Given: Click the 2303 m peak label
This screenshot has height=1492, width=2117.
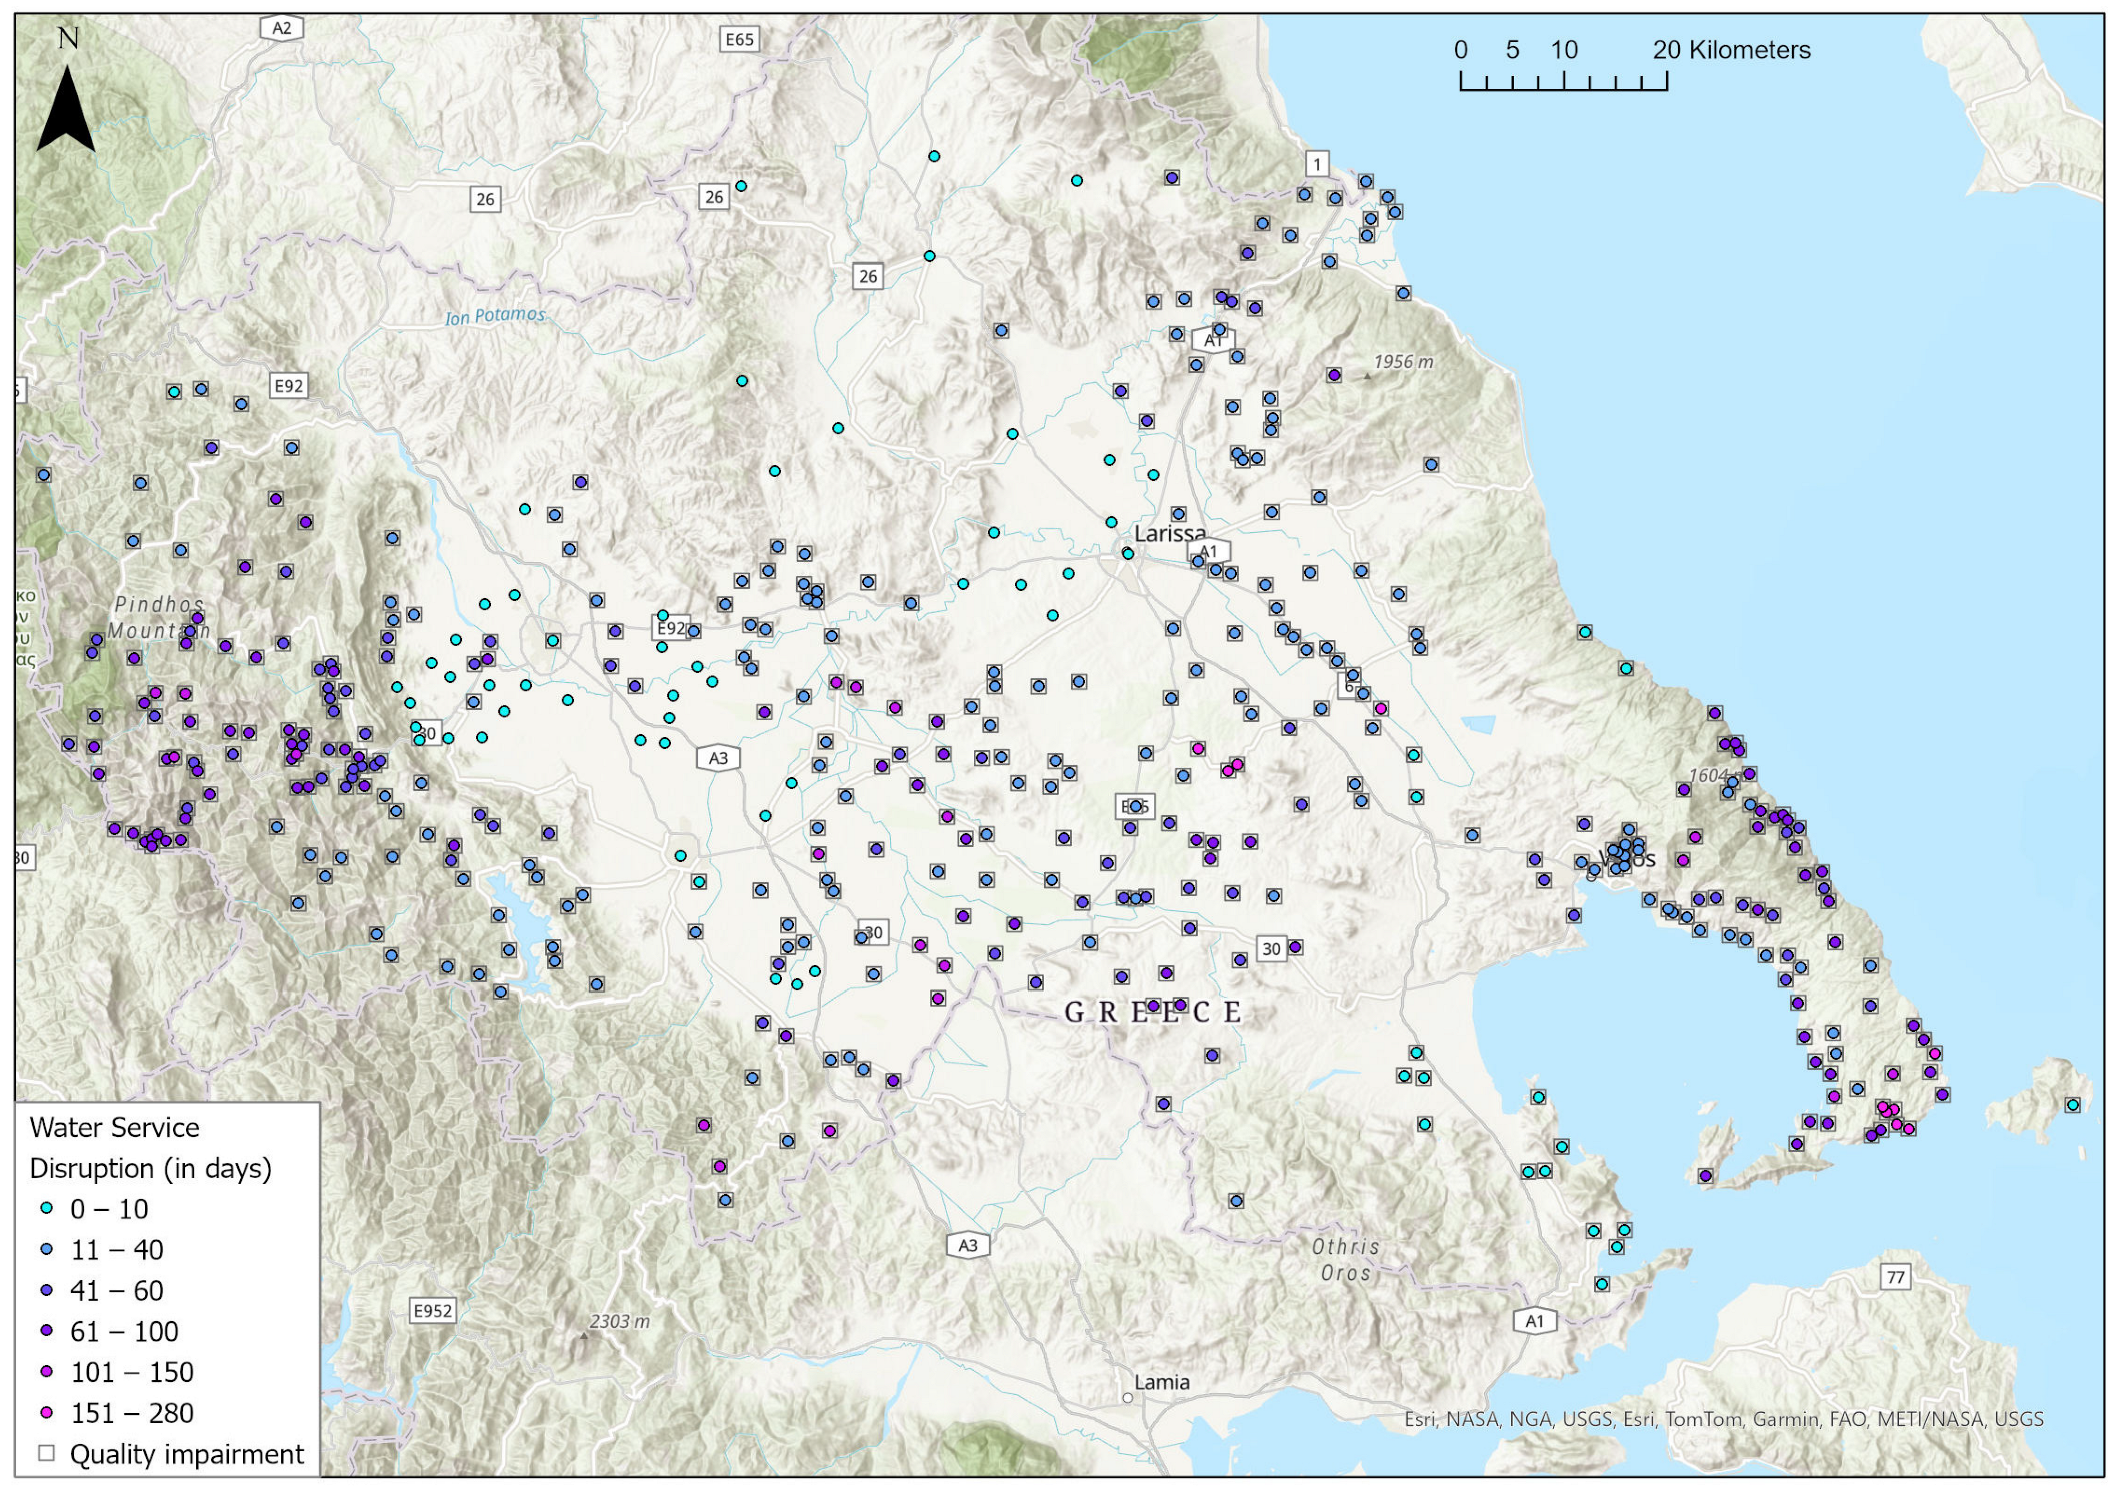Looking at the screenshot, I should click(x=619, y=1321).
